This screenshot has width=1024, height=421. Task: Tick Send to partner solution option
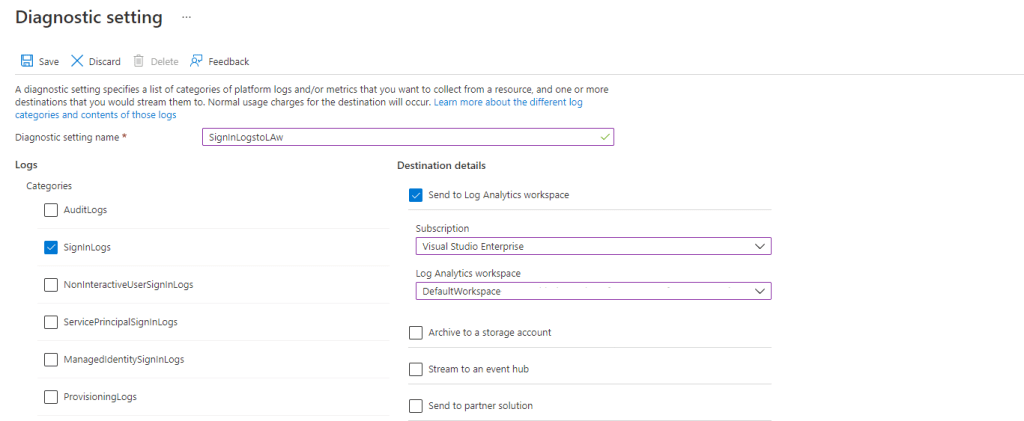[x=416, y=406]
